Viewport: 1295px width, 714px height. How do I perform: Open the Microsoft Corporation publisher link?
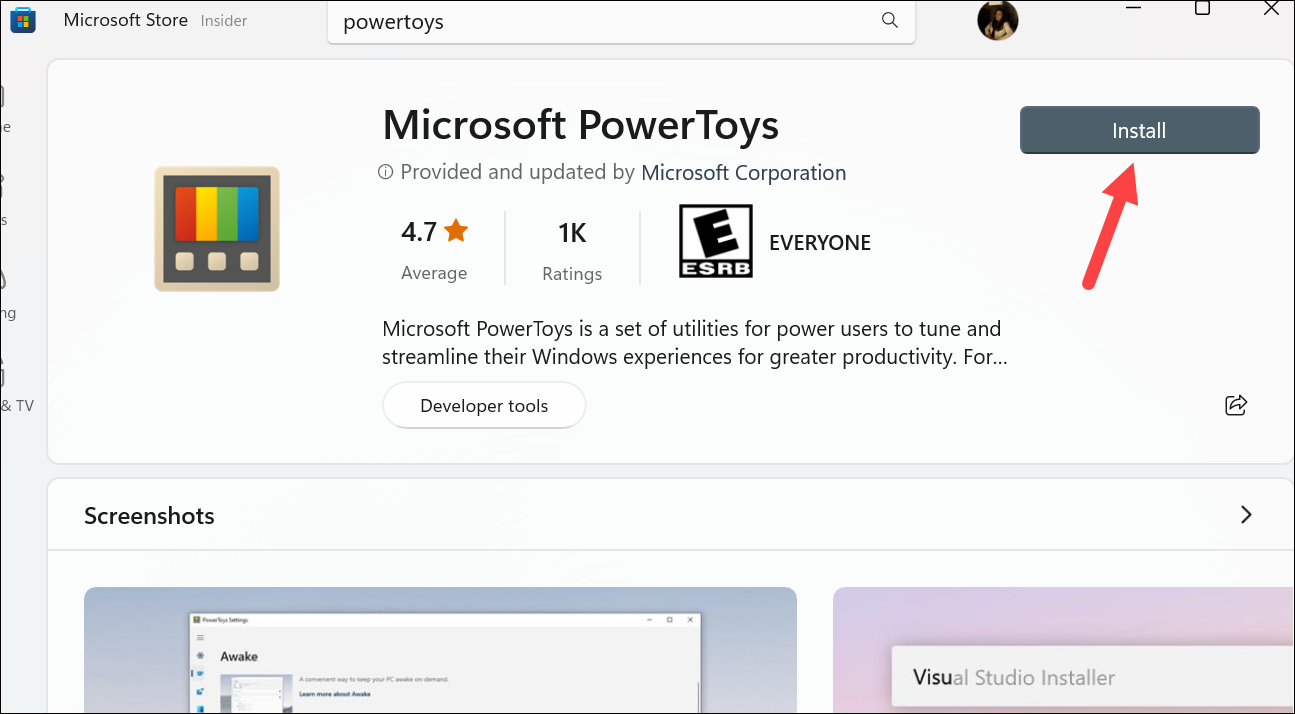[743, 173]
